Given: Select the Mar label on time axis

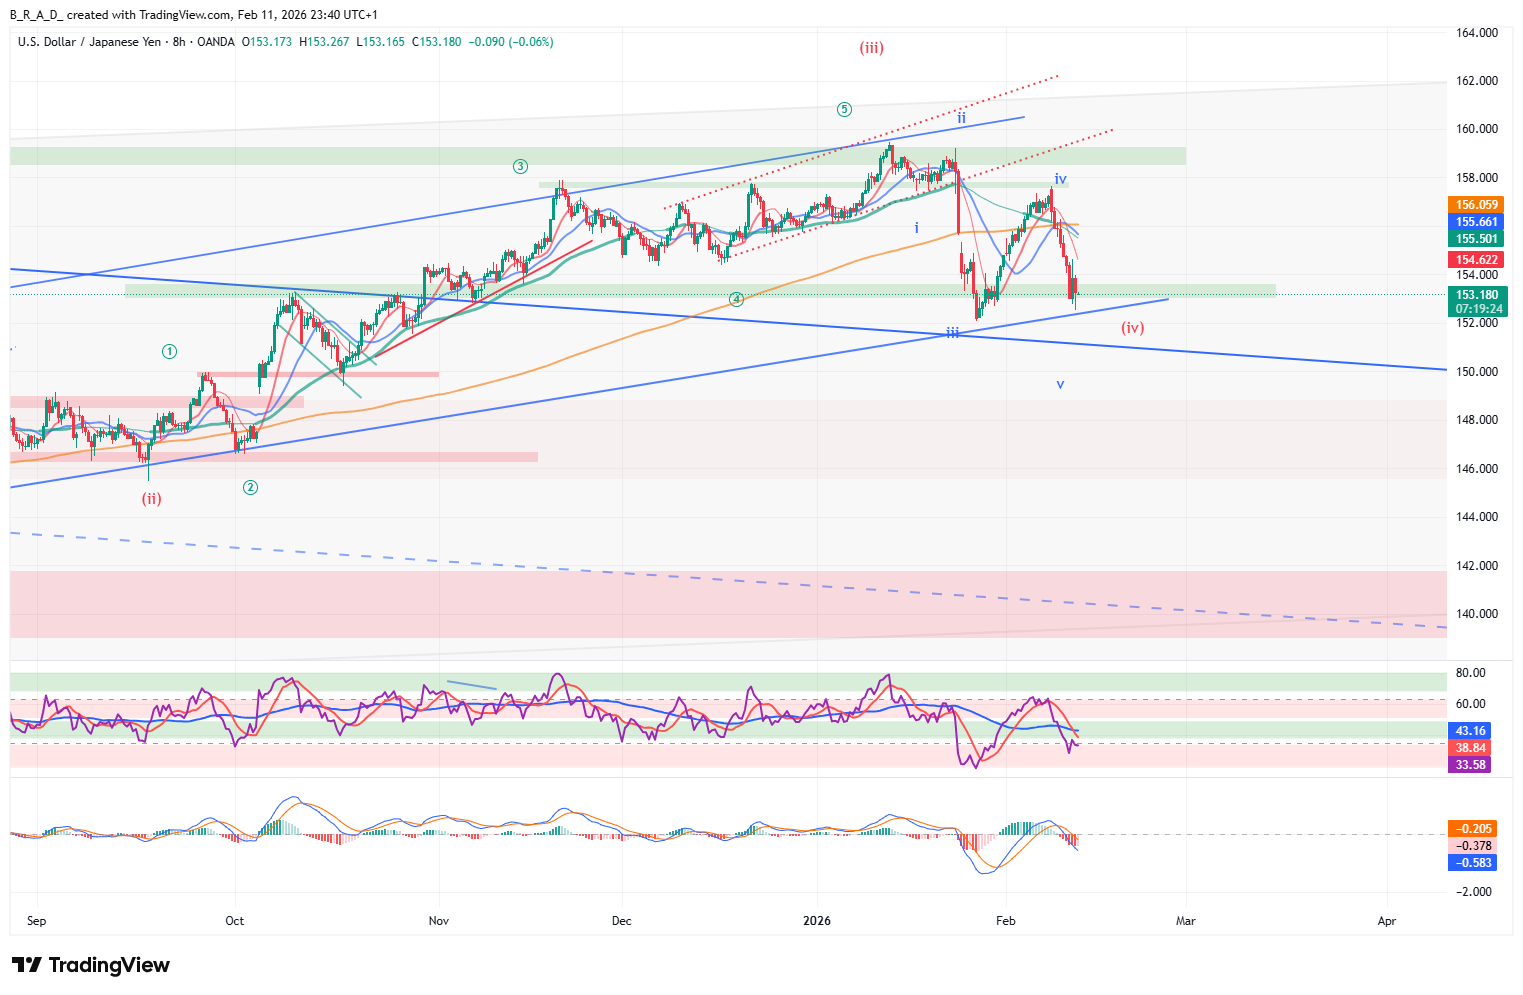Looking at the screenshot, I should pyautogui.click(x=1185, y=921).
